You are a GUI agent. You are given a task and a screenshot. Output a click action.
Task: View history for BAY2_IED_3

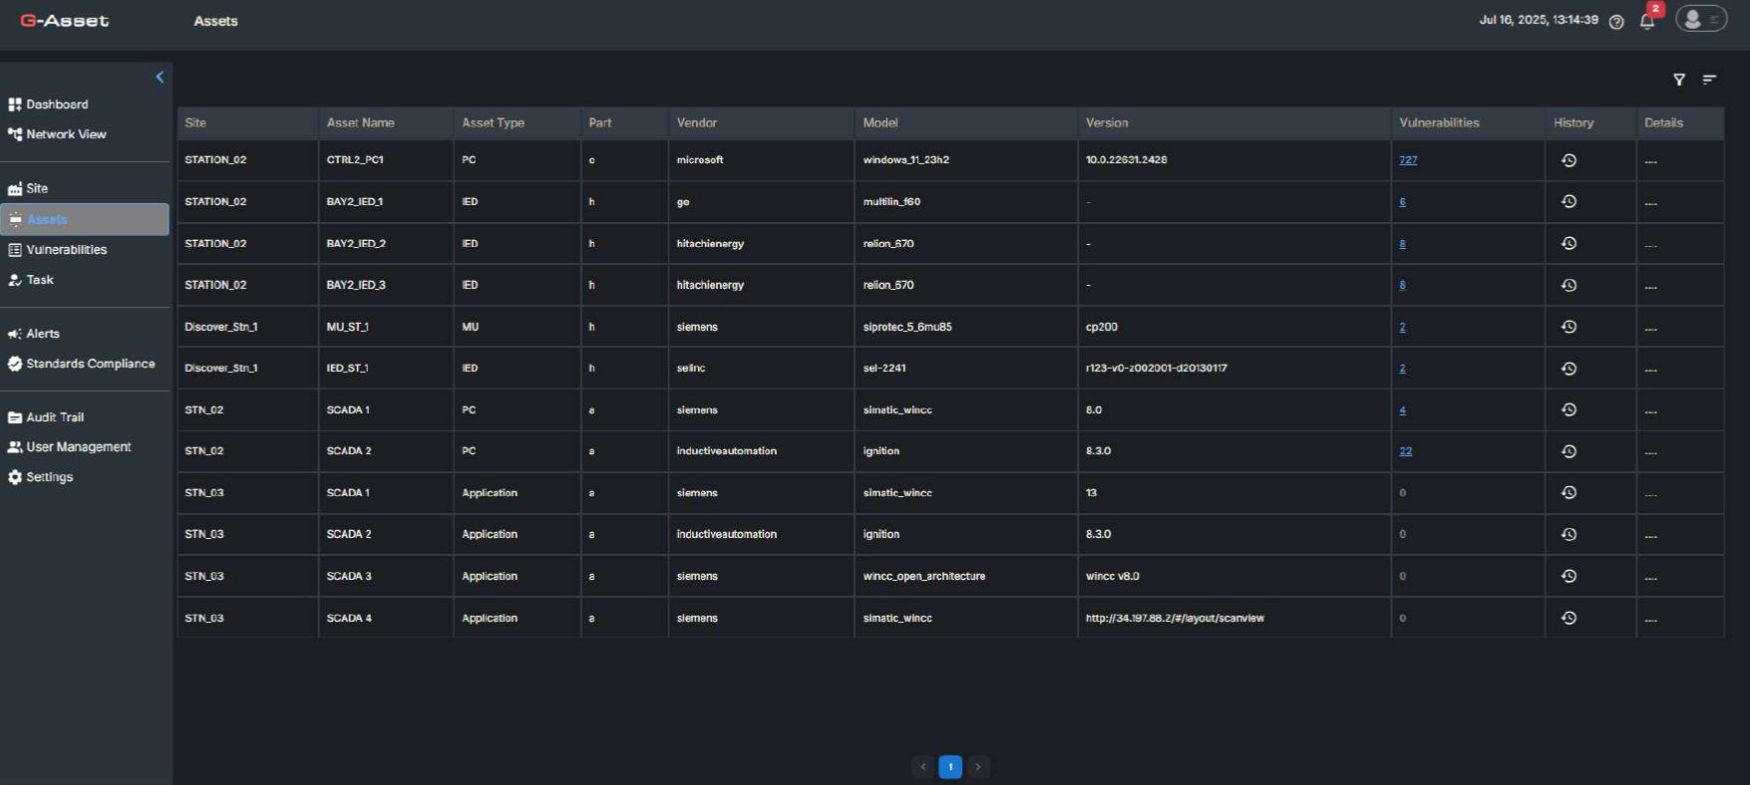pos(1569,285)
